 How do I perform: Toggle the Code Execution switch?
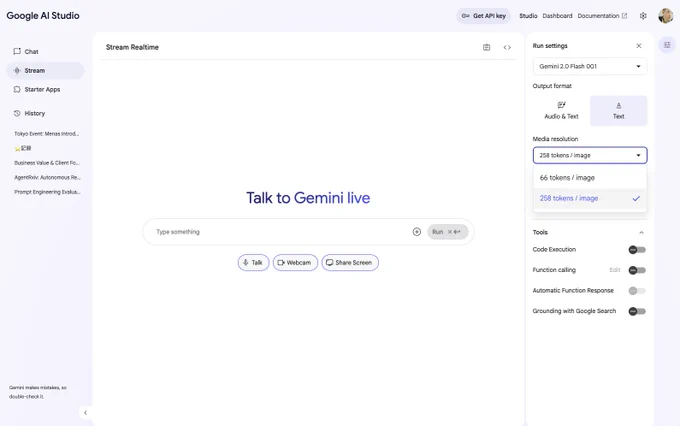(637, 250)
